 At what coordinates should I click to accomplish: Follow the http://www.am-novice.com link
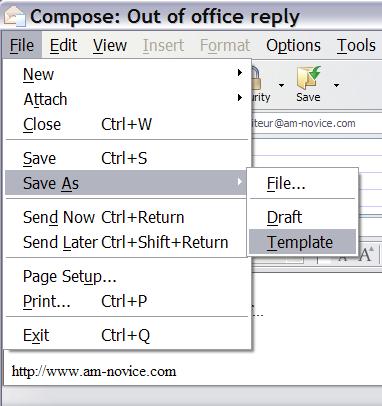[94, 371]
